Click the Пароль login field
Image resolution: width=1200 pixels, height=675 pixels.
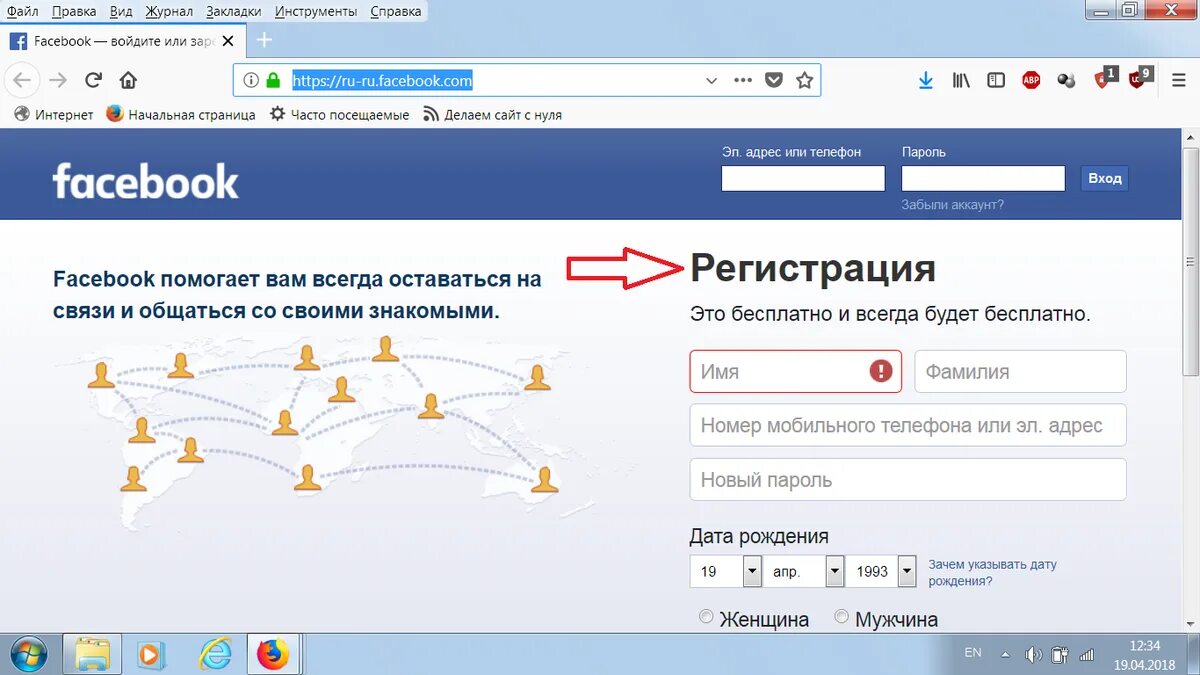coord(983,178)
